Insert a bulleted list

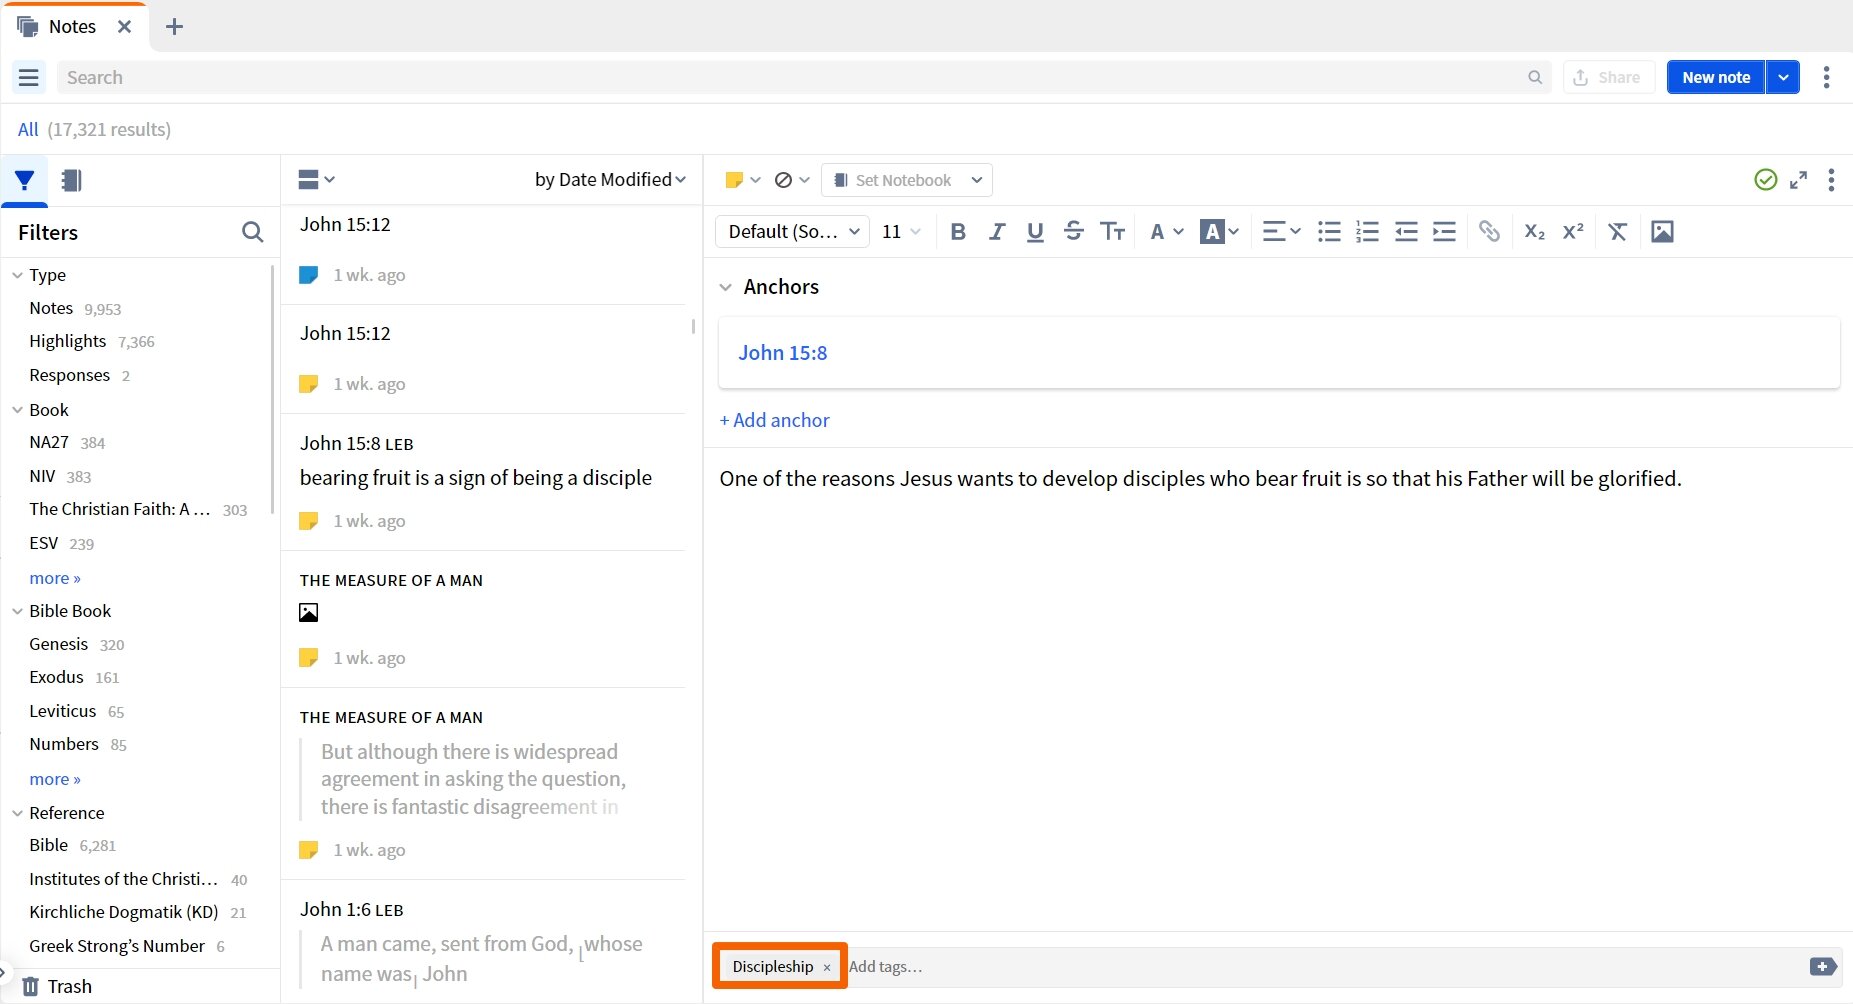1329,231
